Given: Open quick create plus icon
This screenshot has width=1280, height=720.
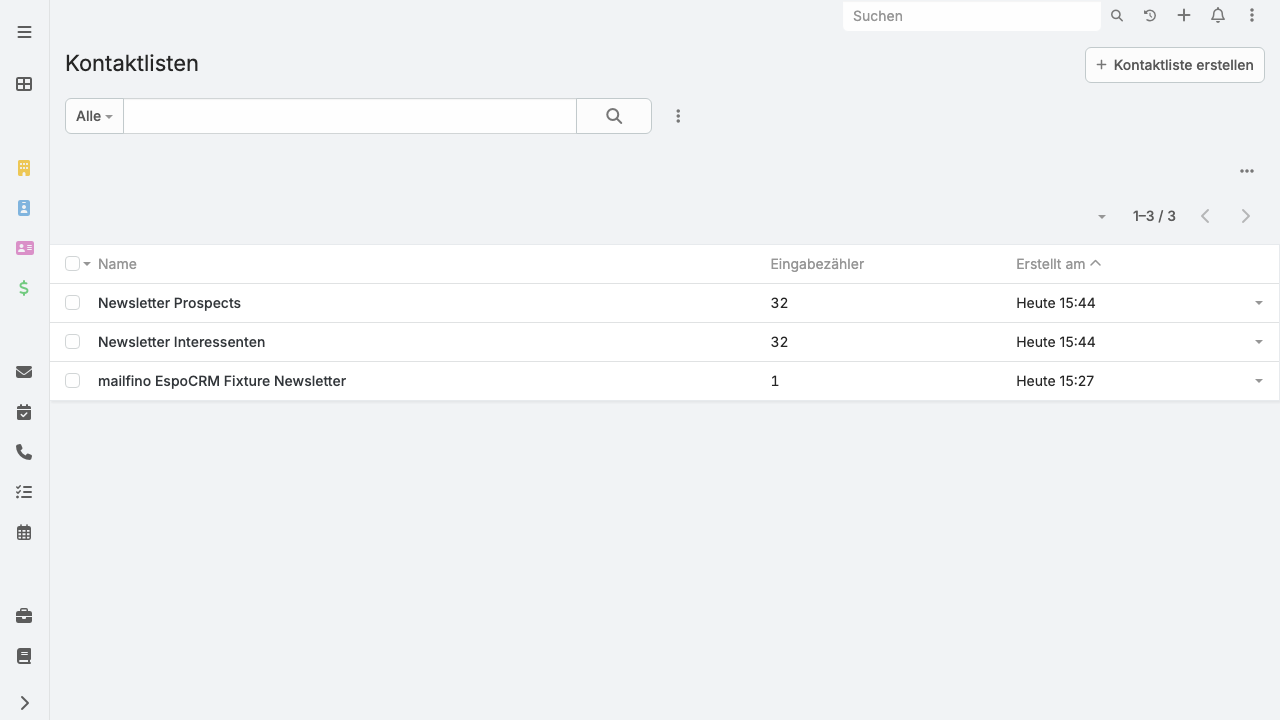Looking at the screenshot, I should pyautogui.click(x=1184, y=16).
